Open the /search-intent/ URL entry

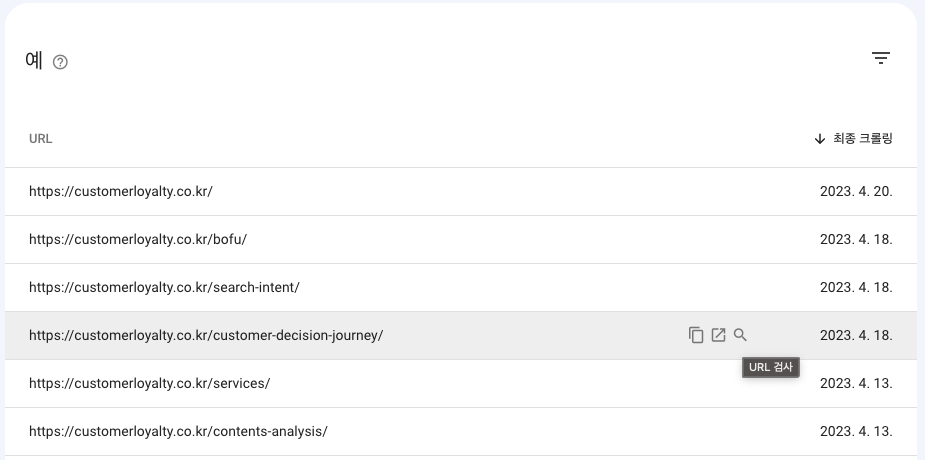click(164, 287)
